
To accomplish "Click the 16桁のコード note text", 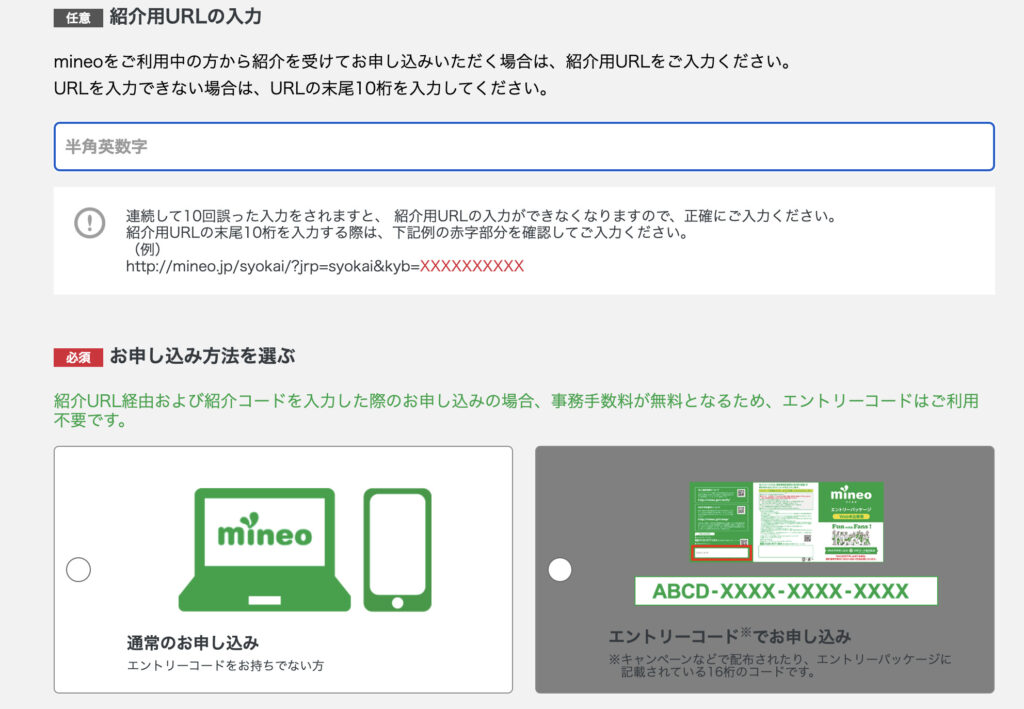I will 780,665.
